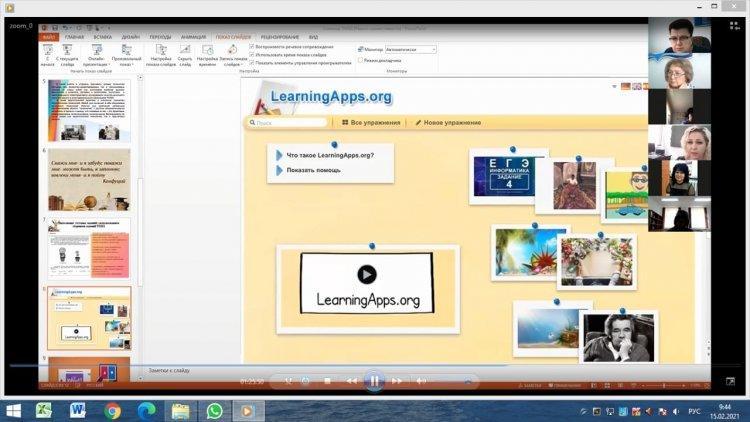
Task: Open Online presentation dropdown
Action: pyautogui.click(x=96, y=55)
